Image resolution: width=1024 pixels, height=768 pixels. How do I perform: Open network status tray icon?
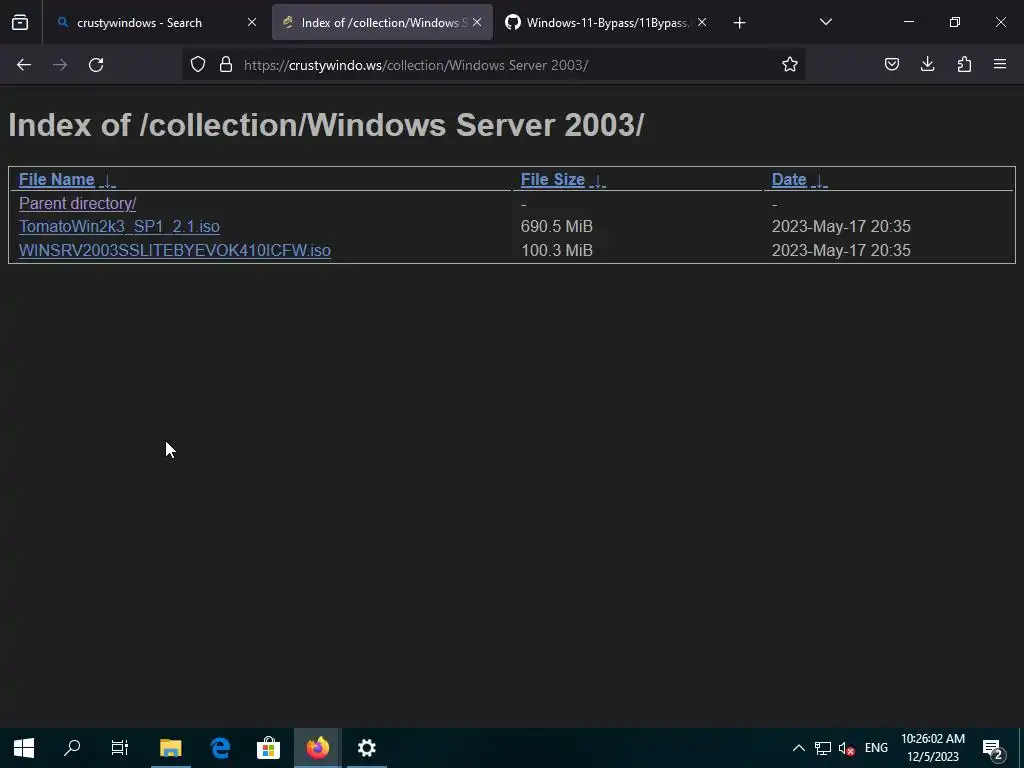click(x=823, y=748)
